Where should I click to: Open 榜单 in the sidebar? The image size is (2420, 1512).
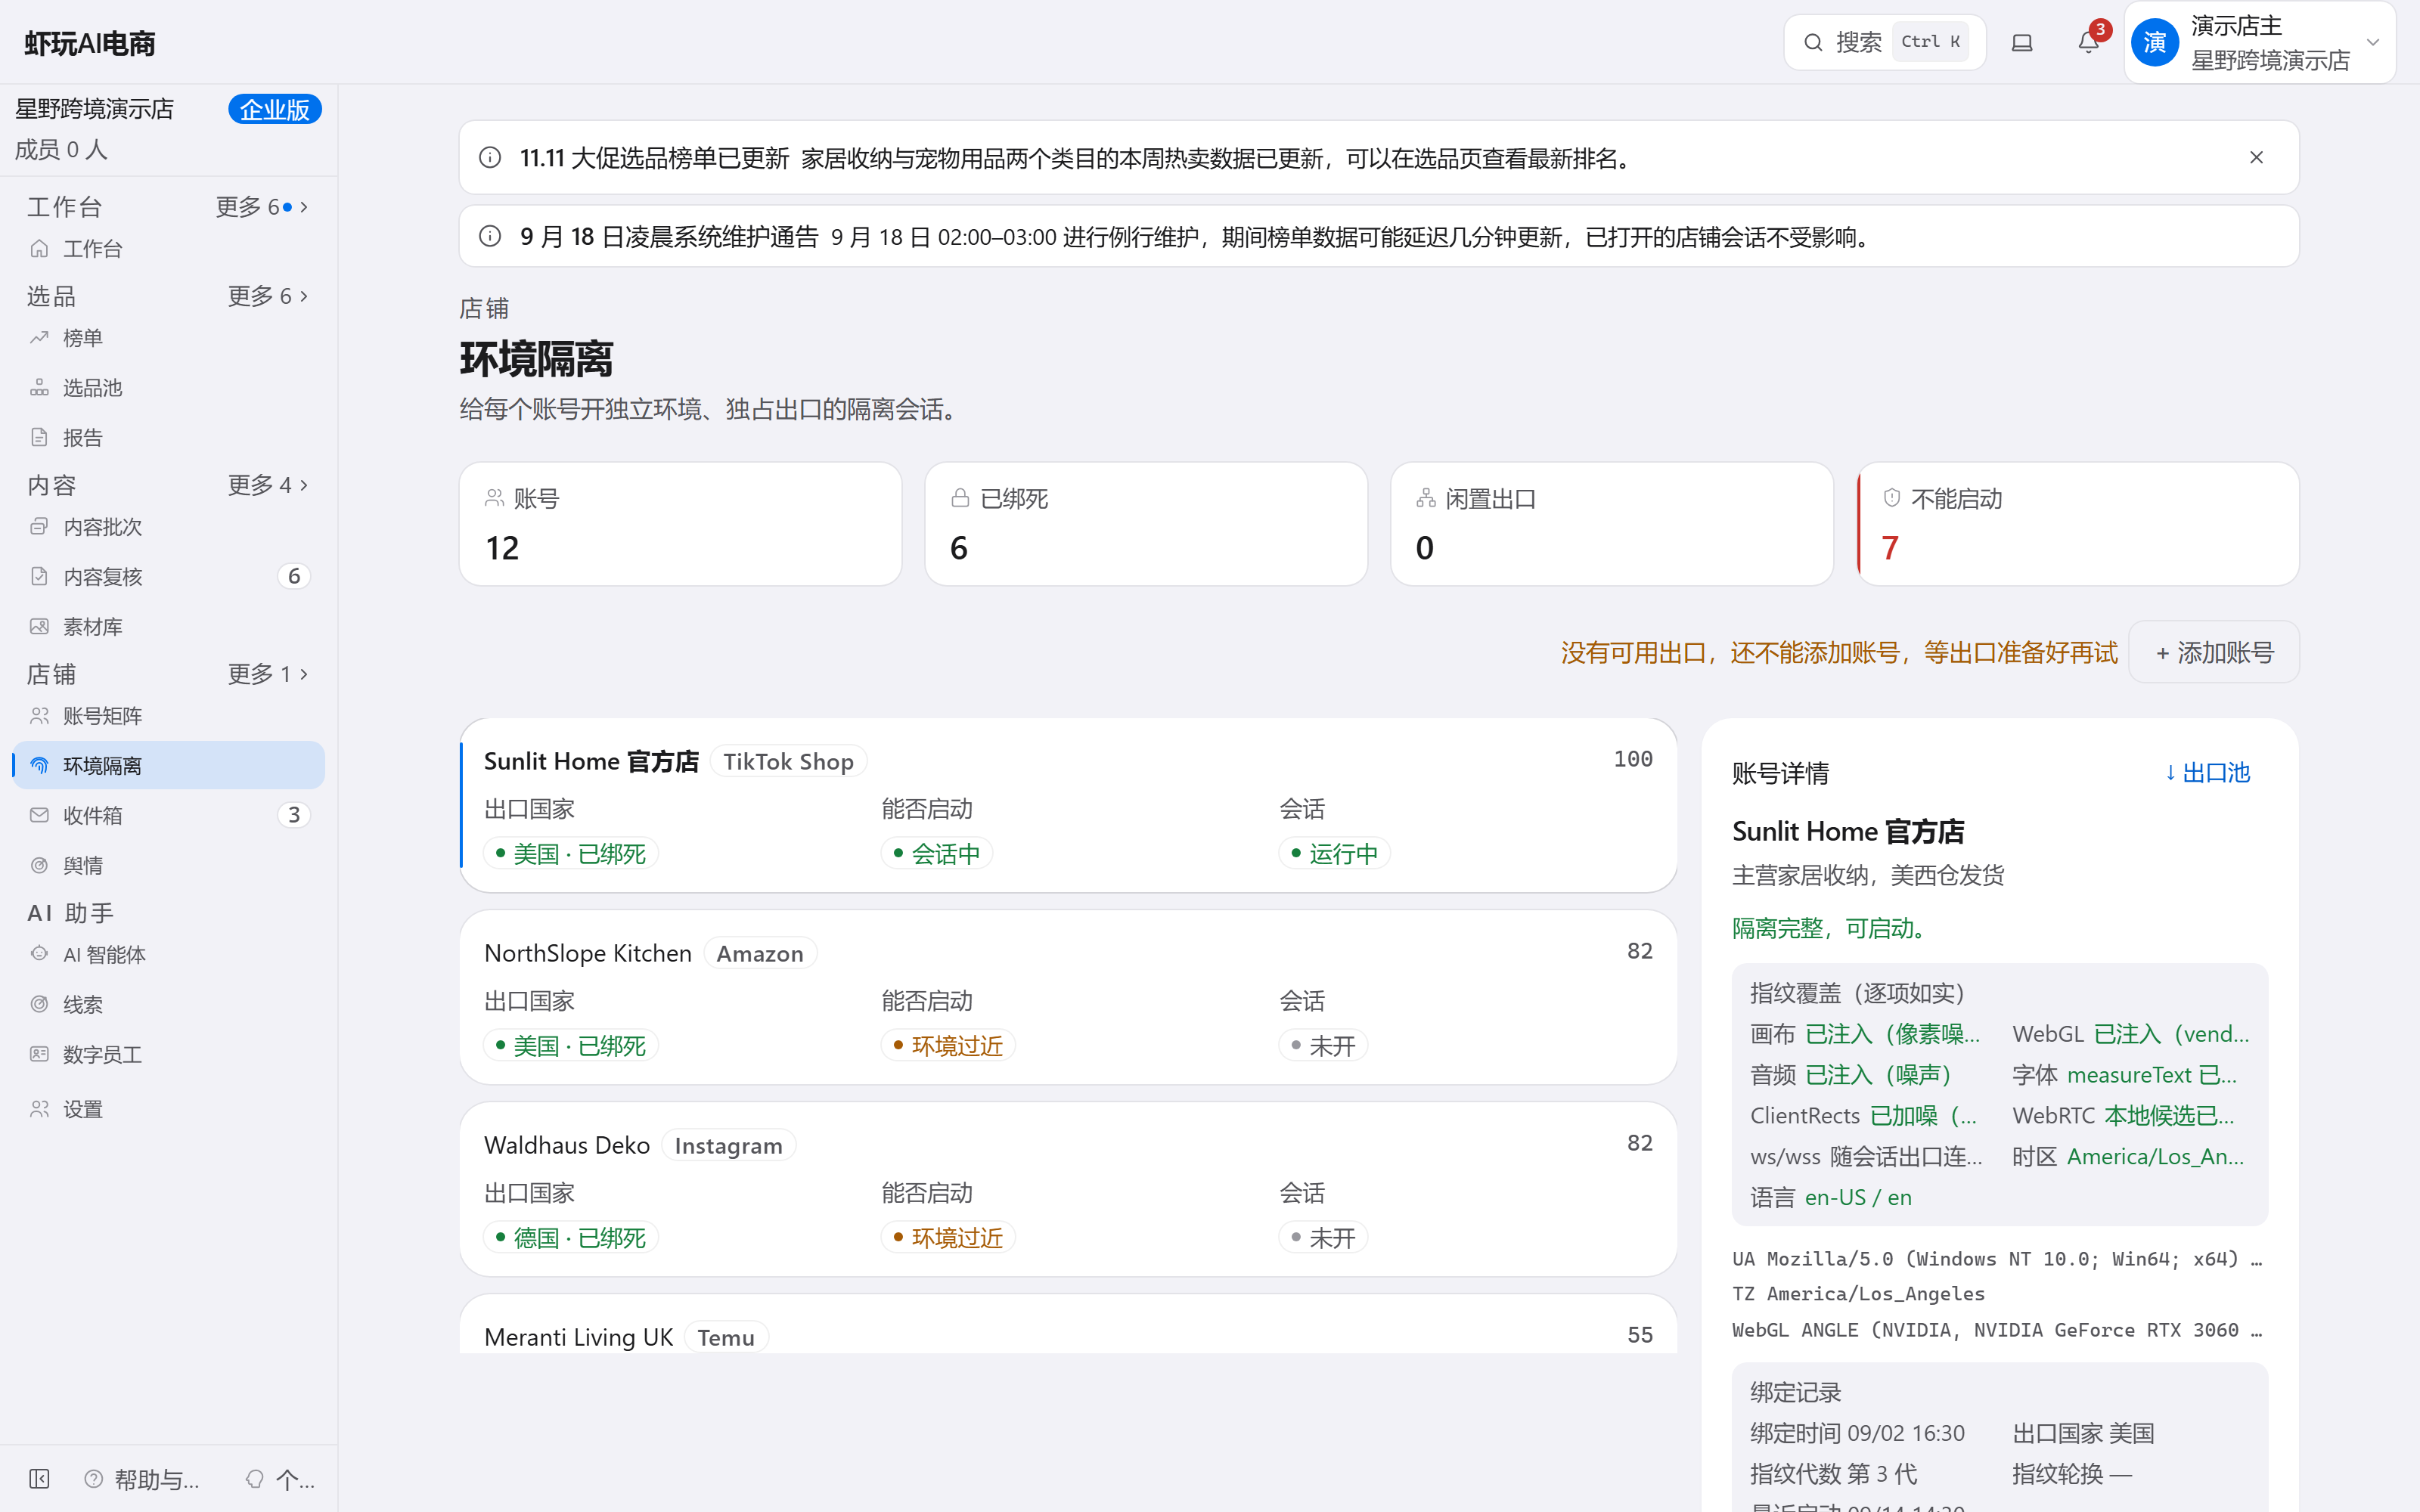168,338
